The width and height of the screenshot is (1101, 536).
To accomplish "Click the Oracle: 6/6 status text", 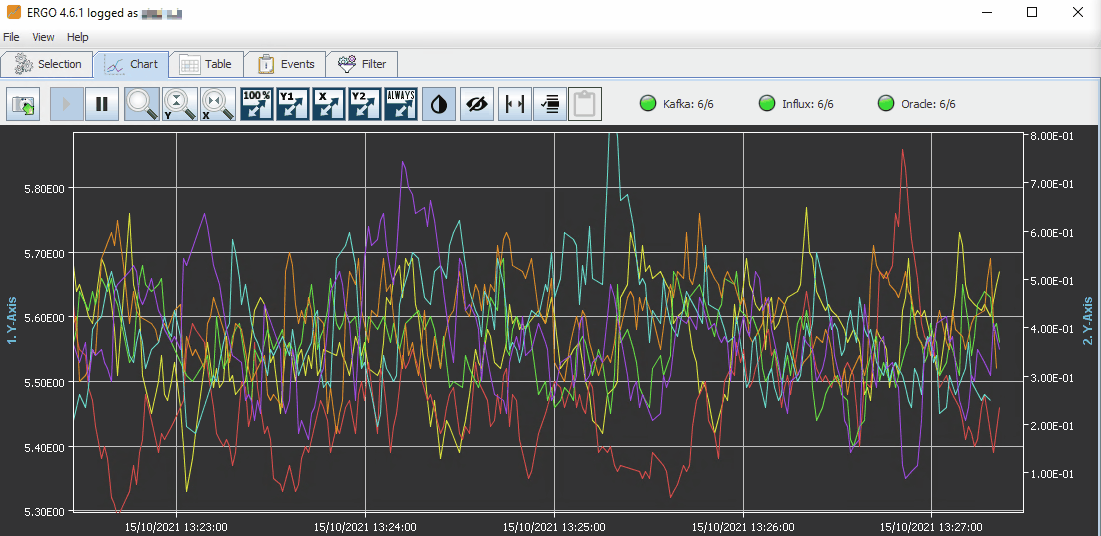I will click(x=928, y=104).
